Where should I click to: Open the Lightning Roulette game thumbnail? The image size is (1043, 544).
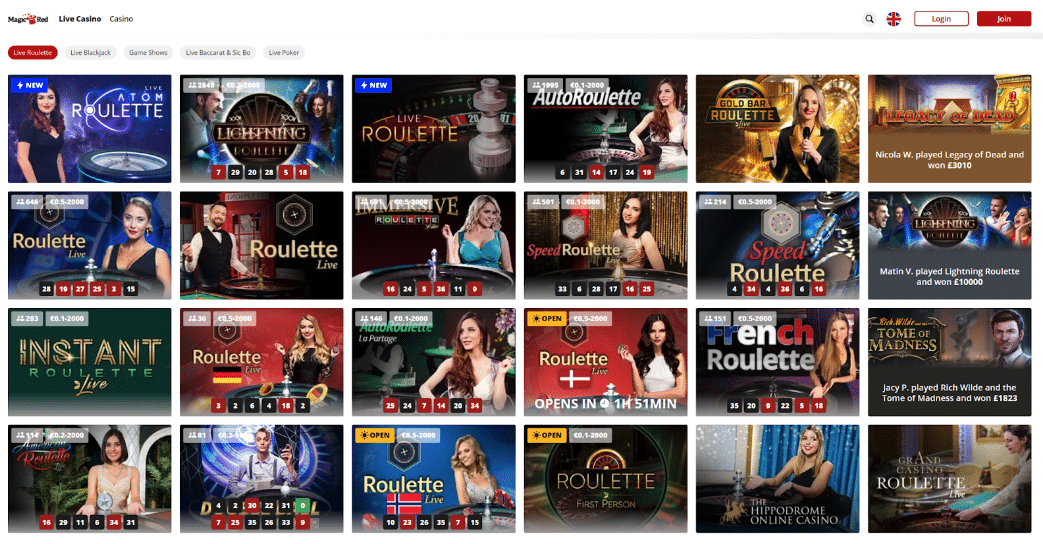coord(261,128)
